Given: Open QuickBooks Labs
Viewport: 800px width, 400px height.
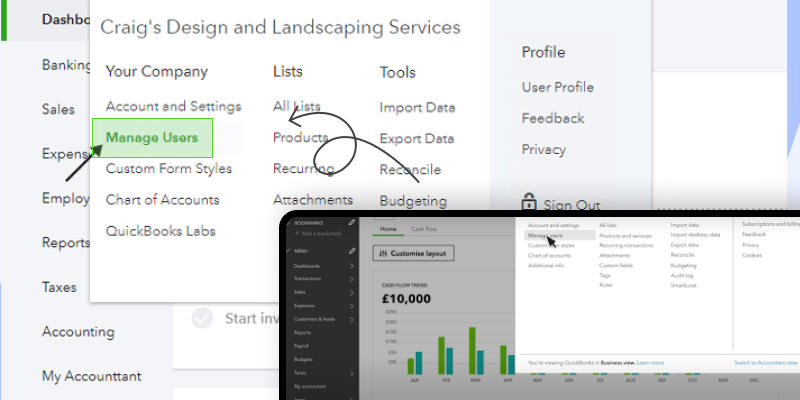Looking at the screenshot, I should coord(161,231).
